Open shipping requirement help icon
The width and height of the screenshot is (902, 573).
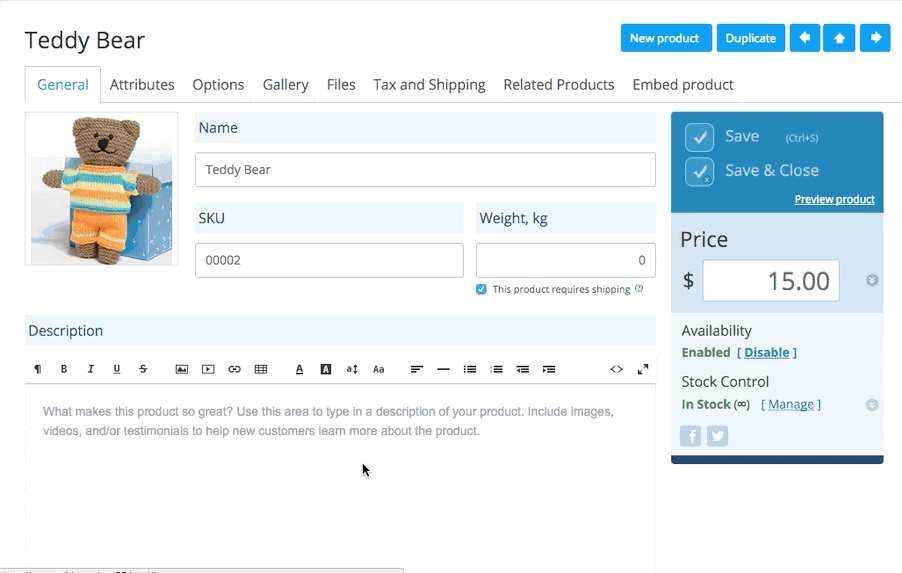click(639, 289)
